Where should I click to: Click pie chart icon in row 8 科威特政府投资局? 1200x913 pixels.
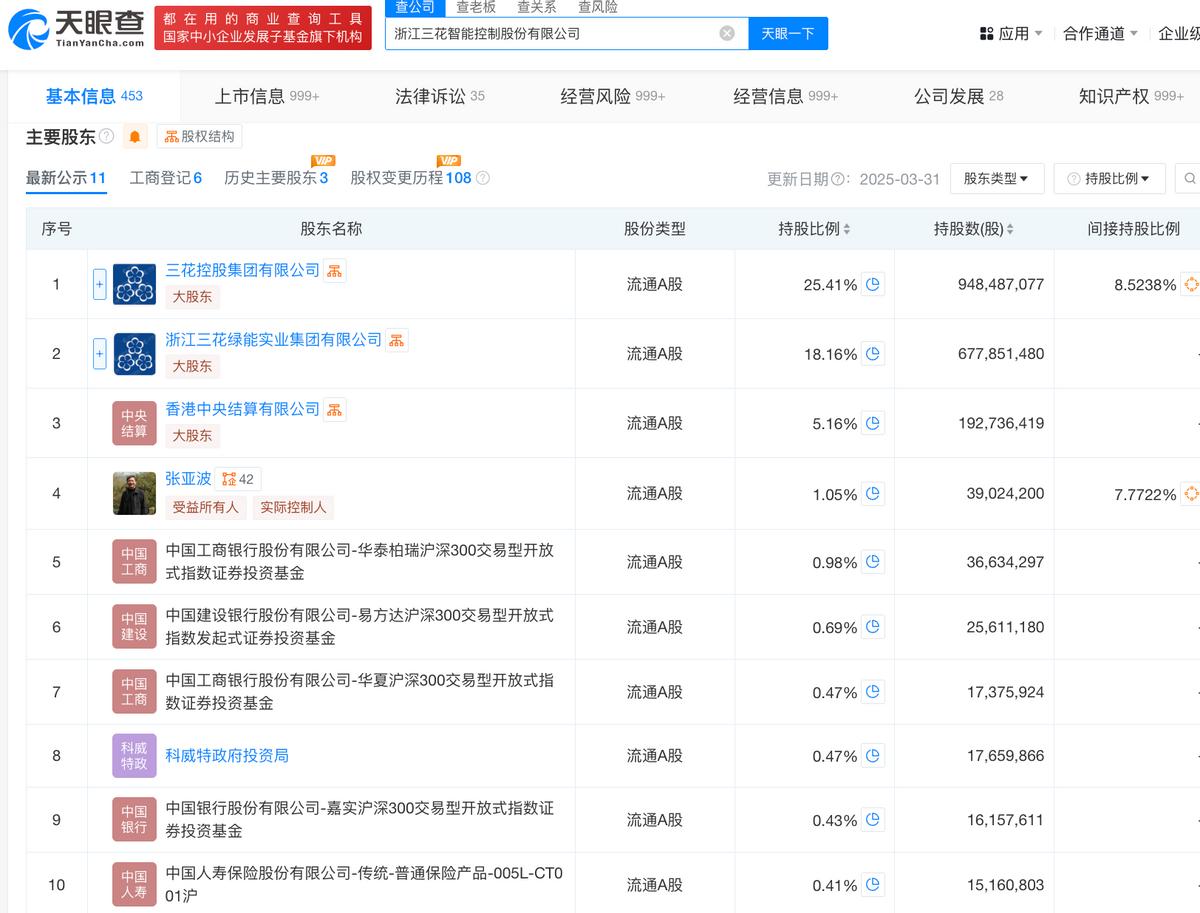tap(873, 755)
